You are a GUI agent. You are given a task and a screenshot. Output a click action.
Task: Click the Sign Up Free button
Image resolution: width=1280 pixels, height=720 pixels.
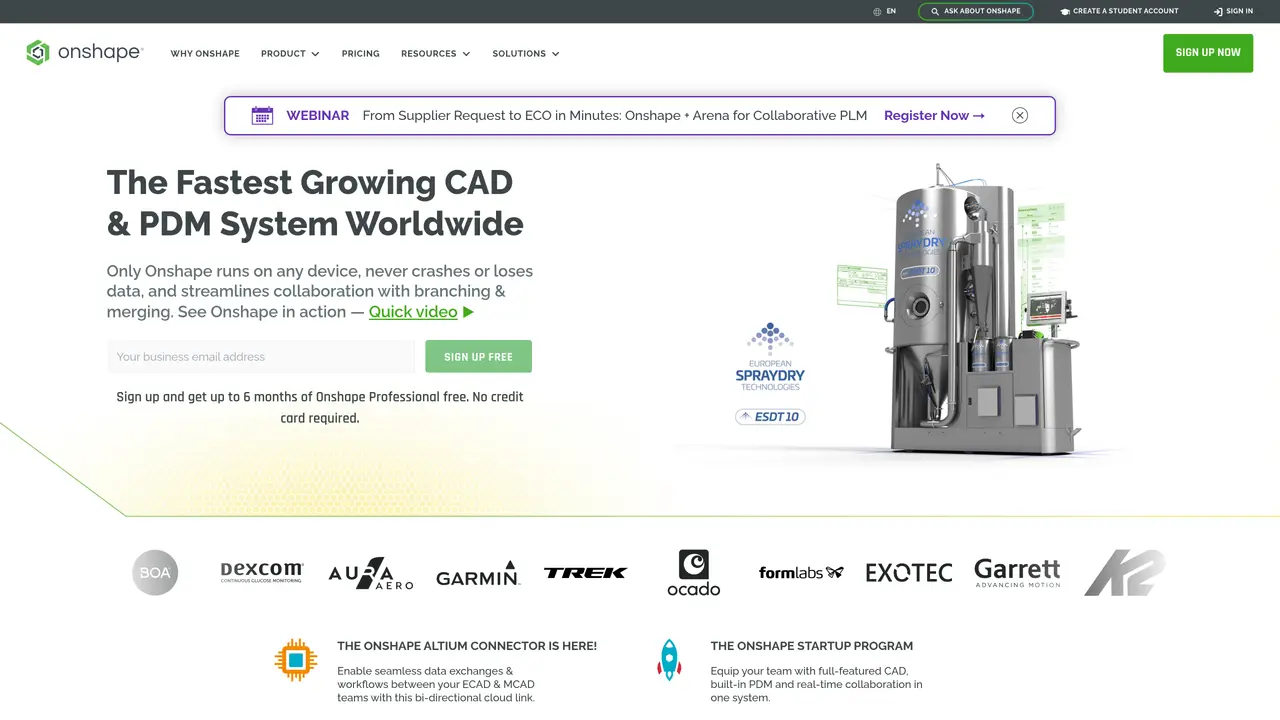pos(478,357)
